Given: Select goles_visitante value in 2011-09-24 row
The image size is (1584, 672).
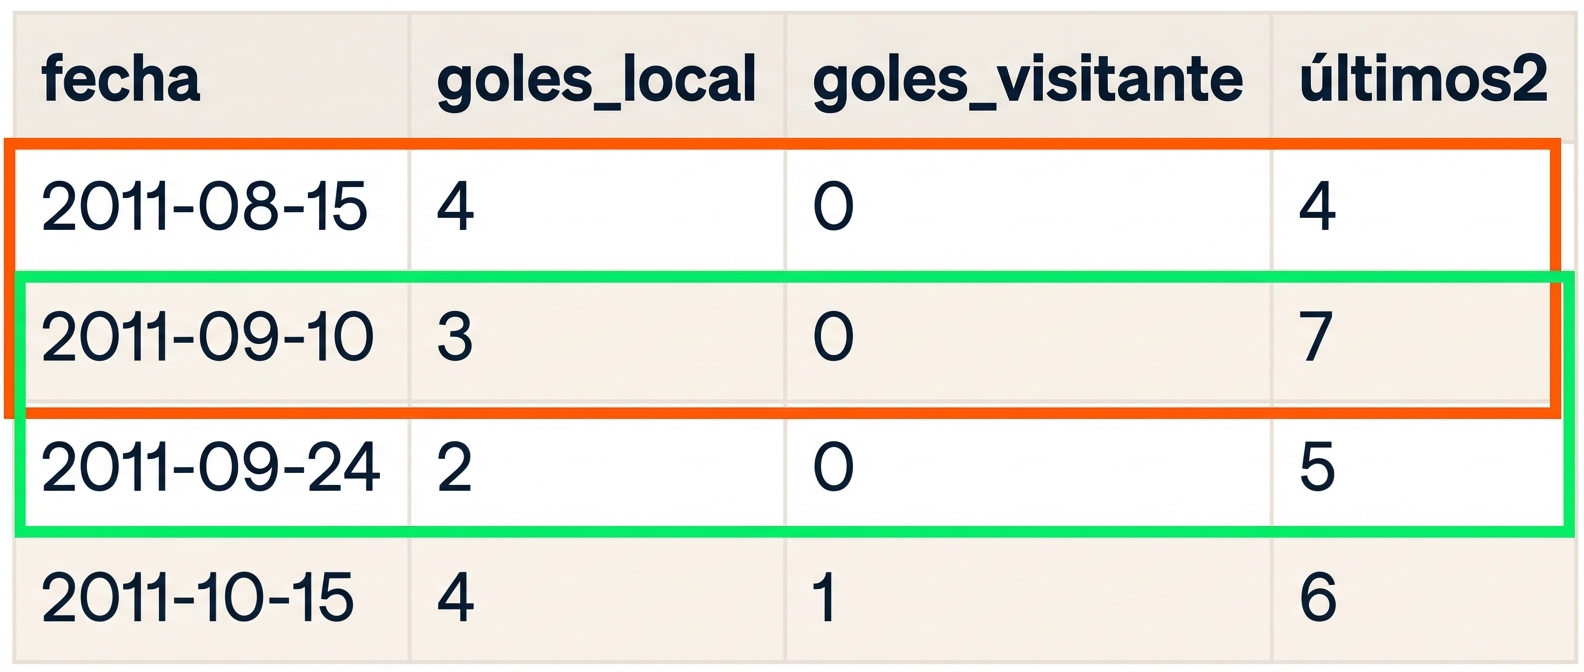Looking at the screenshot, I should [833, 467].
